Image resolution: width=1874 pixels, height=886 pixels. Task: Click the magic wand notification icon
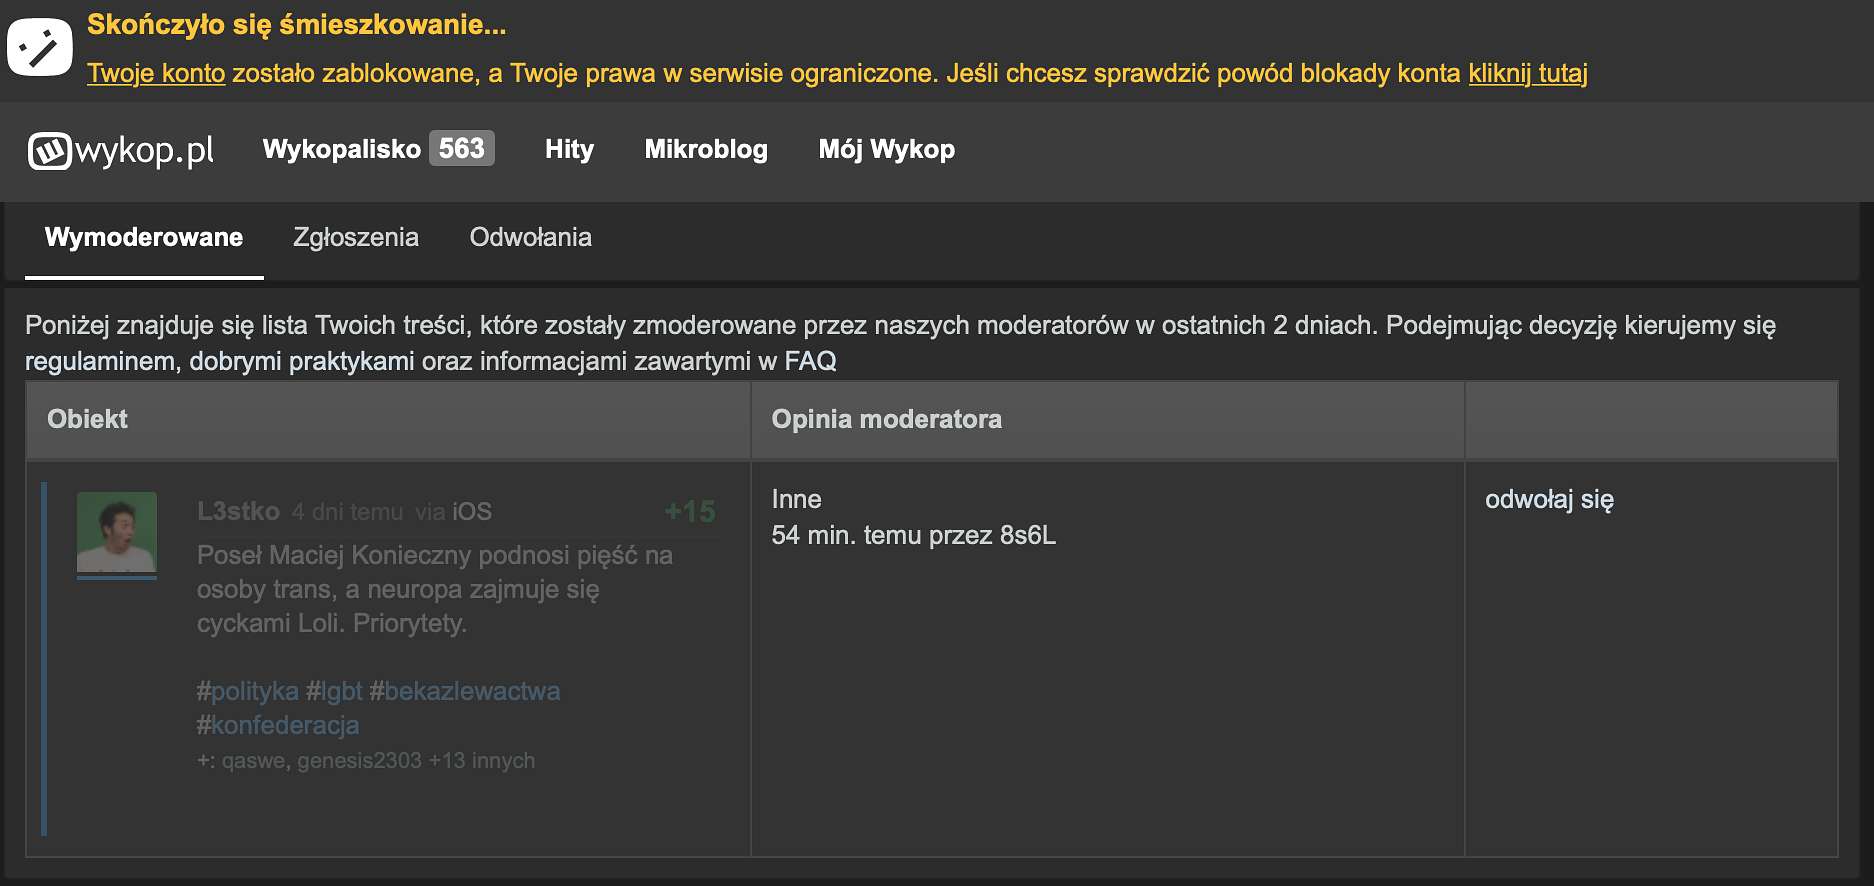40,47
